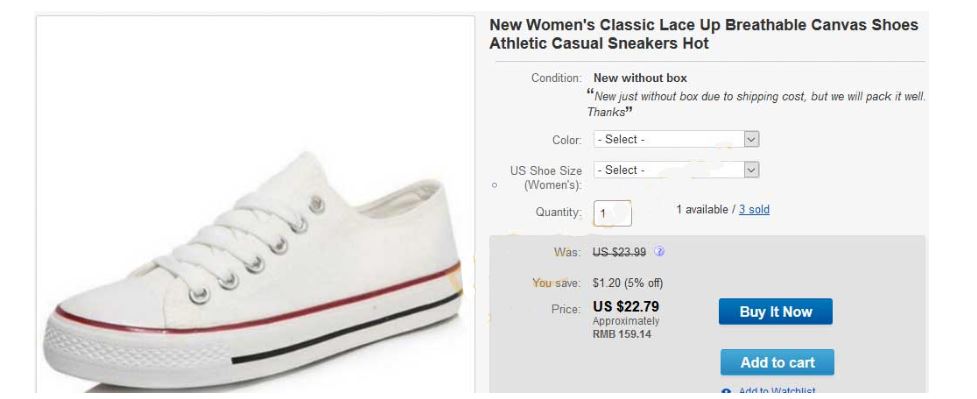Click the Buy It Now button
Image resolution: width=977 pixels, height=399 pixels.
tap(776, 312)
